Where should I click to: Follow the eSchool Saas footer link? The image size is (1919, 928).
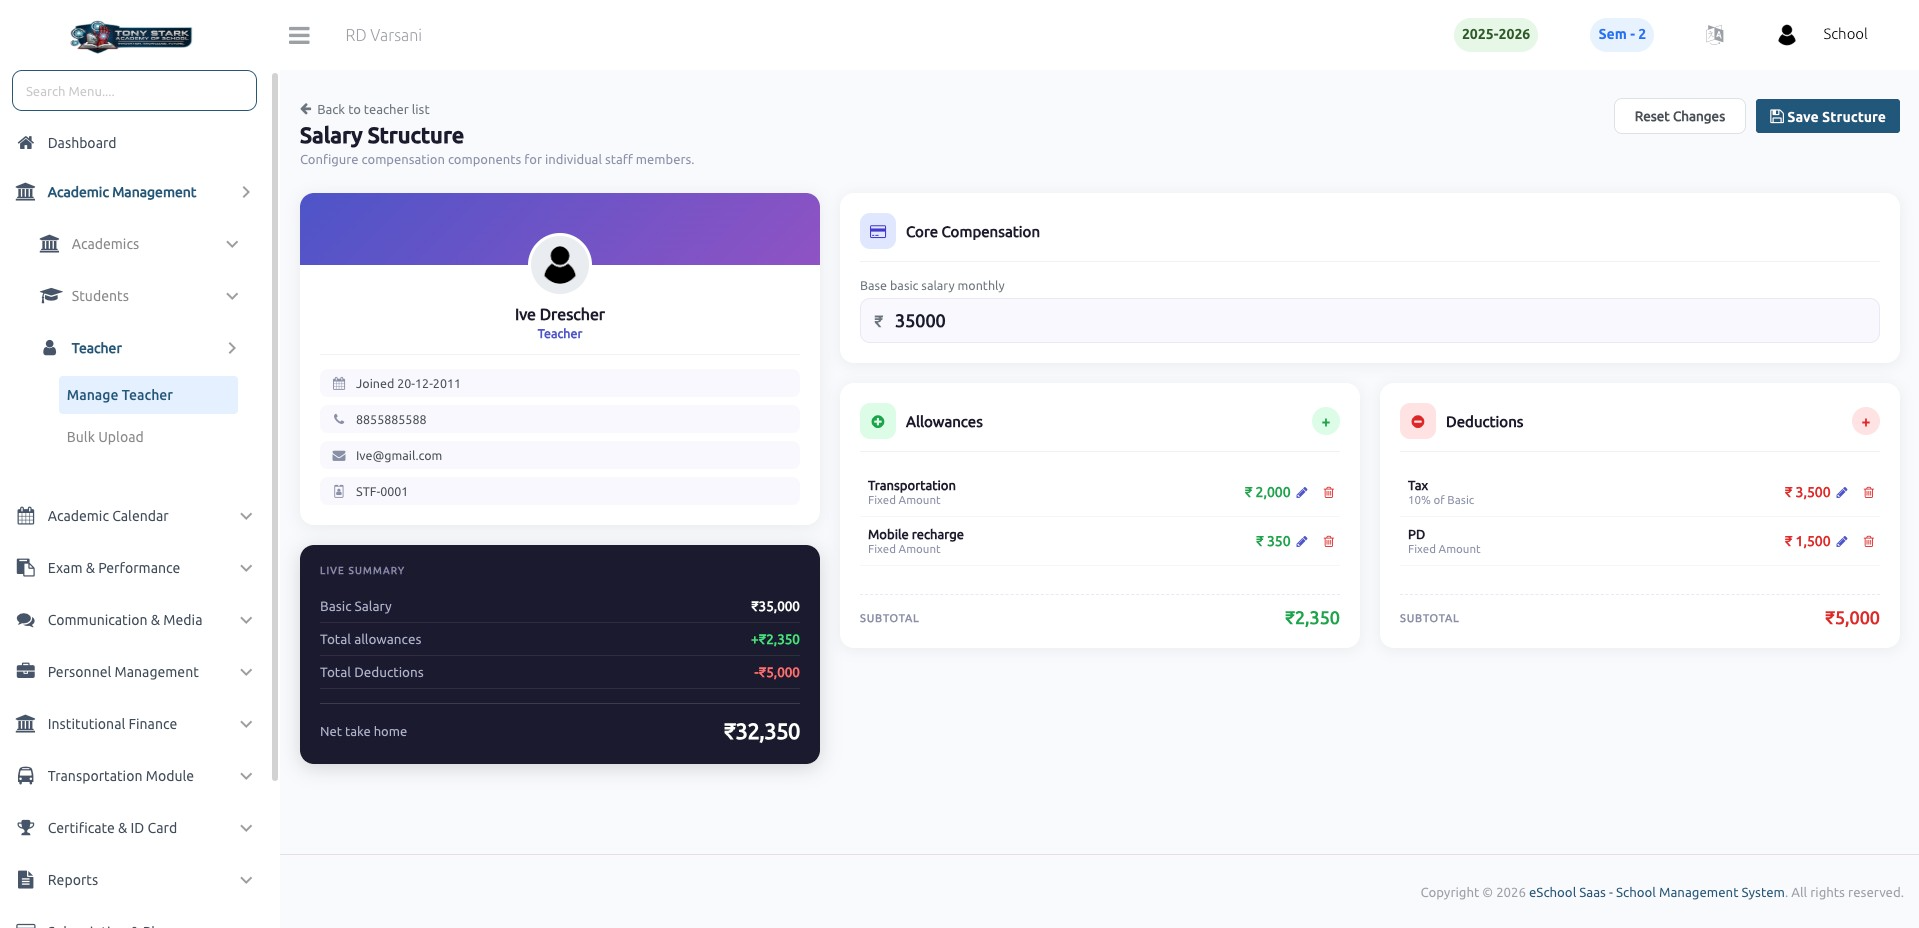tap(1656, 892)
